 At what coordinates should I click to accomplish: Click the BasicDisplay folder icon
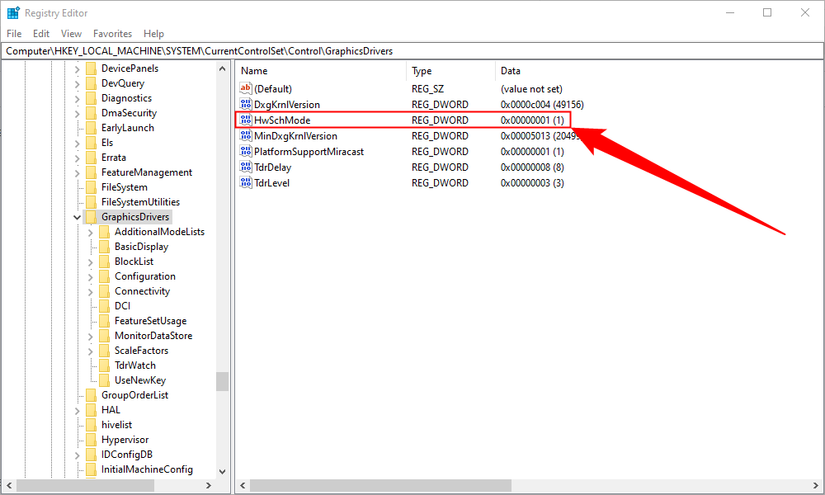104,246
